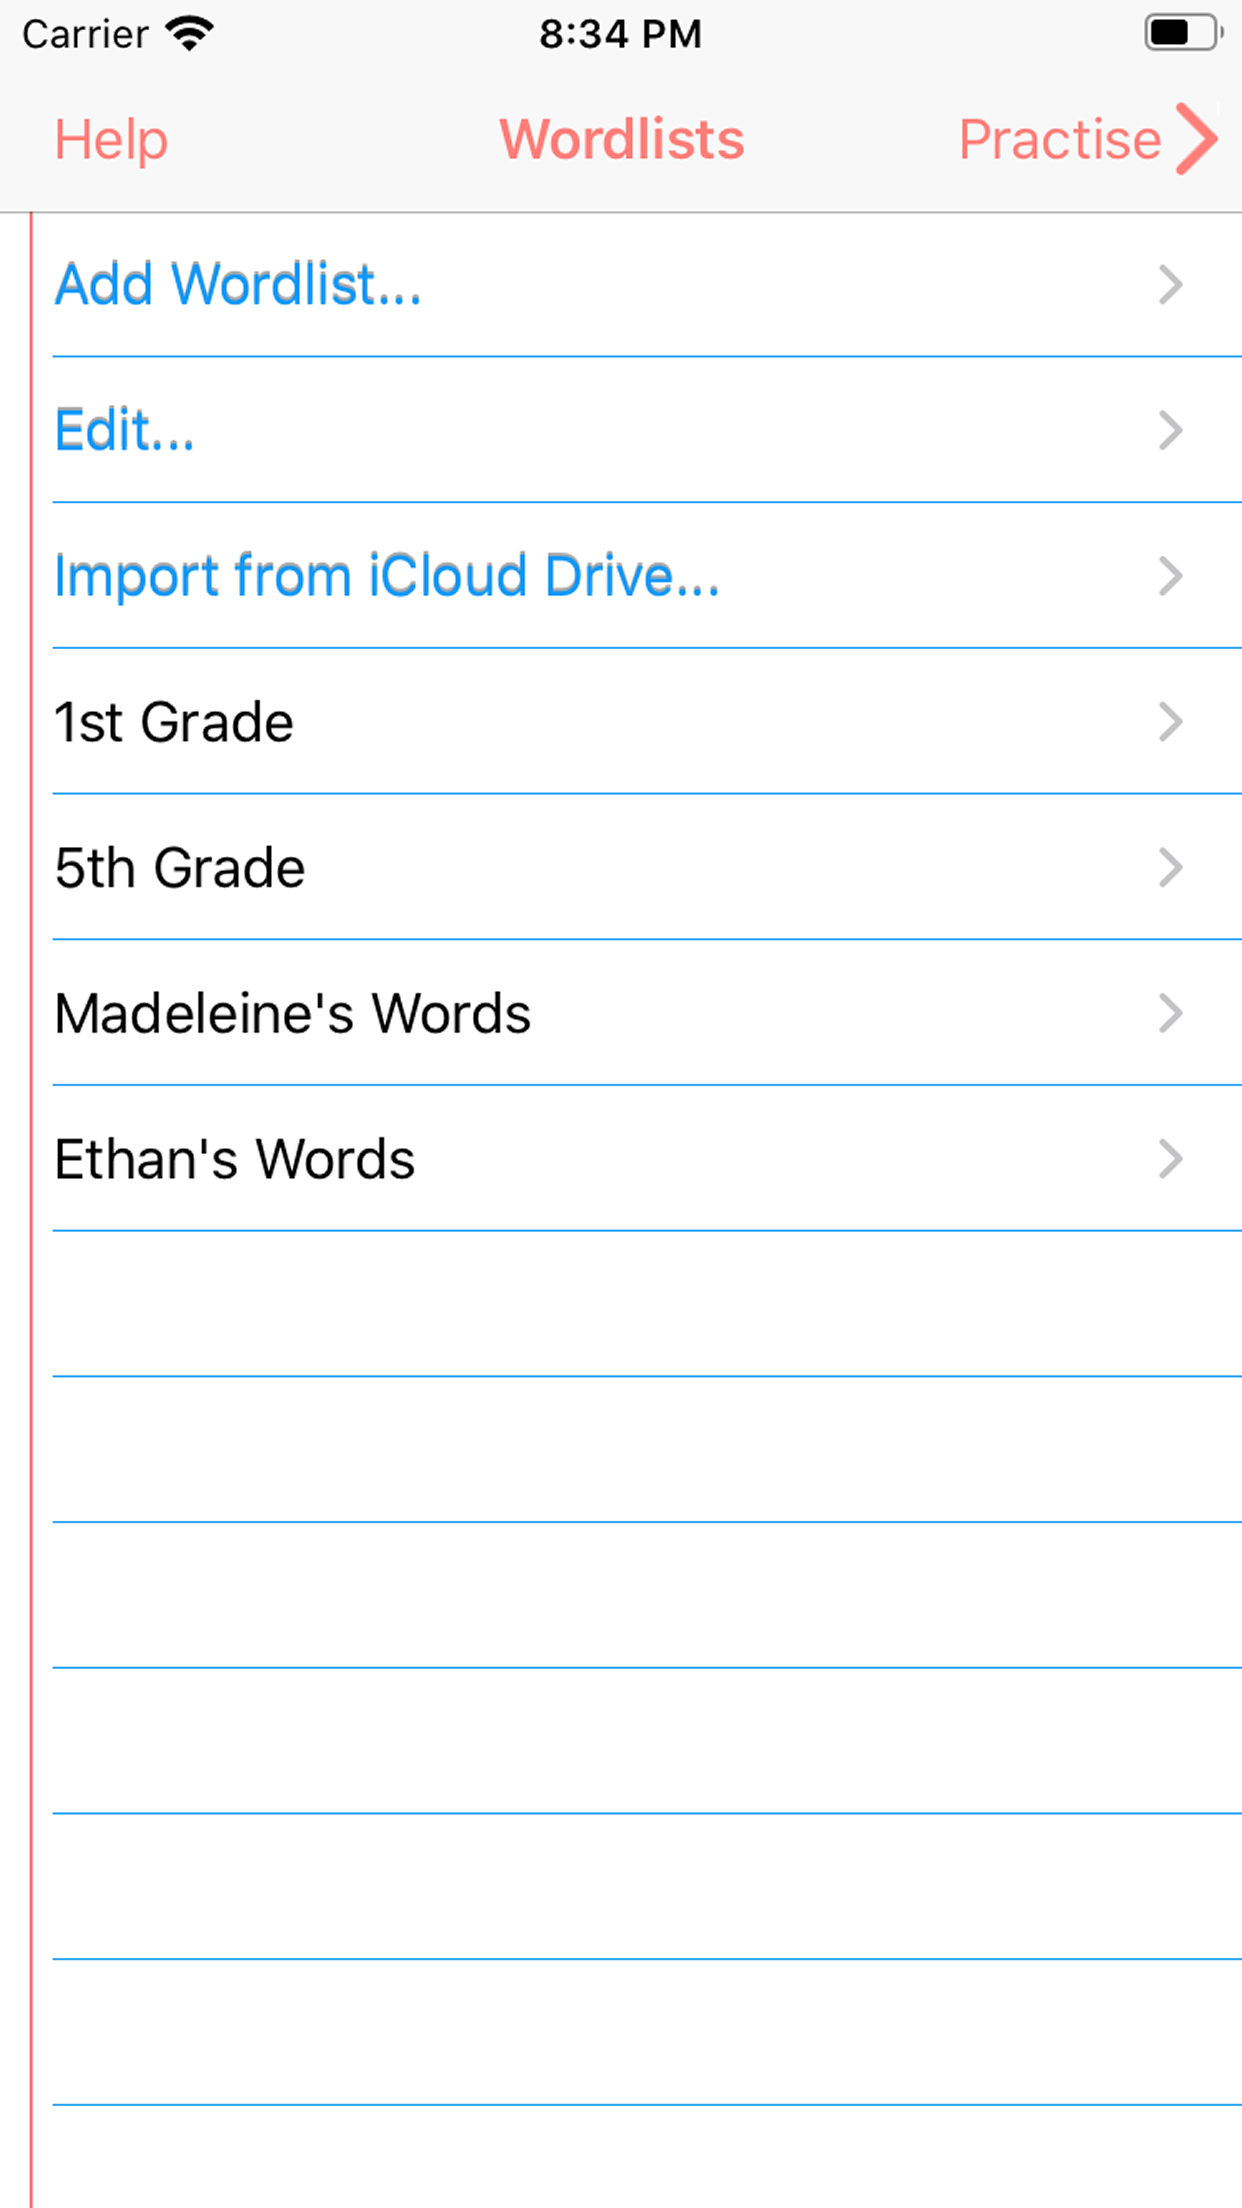
Task: Select Add Wordlist... row
Action: click(x=647, y=285)
